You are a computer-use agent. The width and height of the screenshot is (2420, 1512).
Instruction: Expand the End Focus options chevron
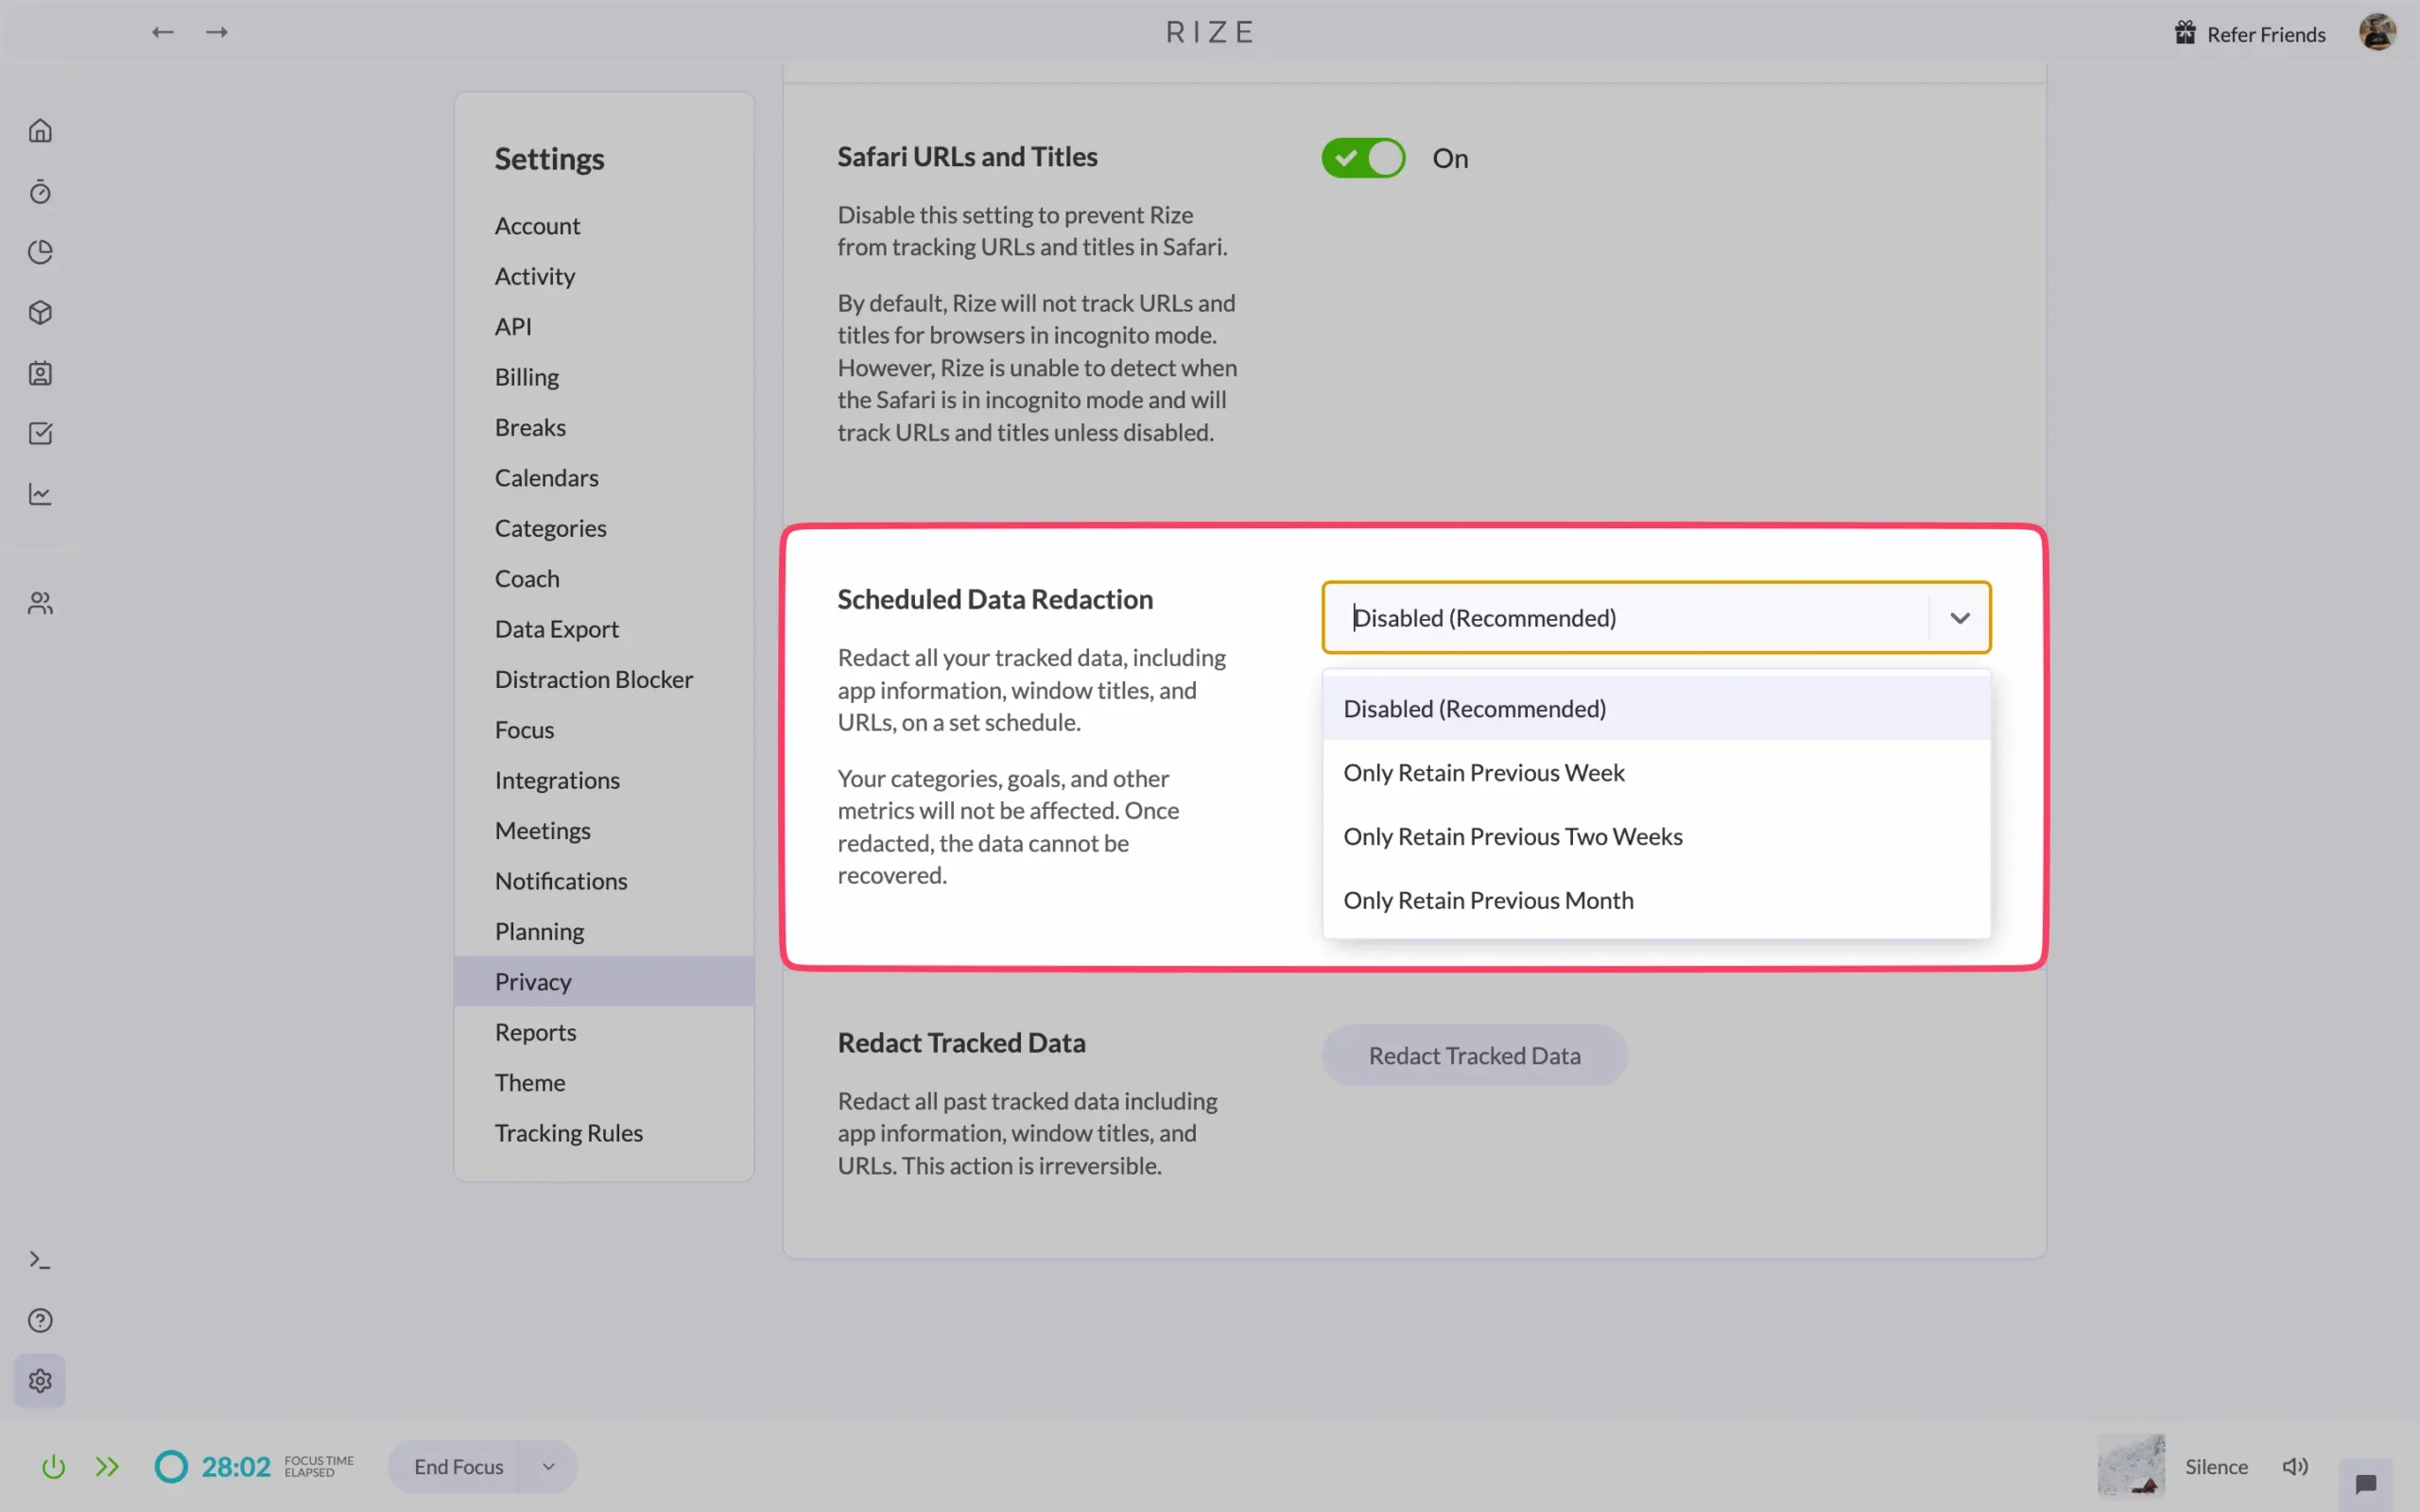click(548, 1467)
